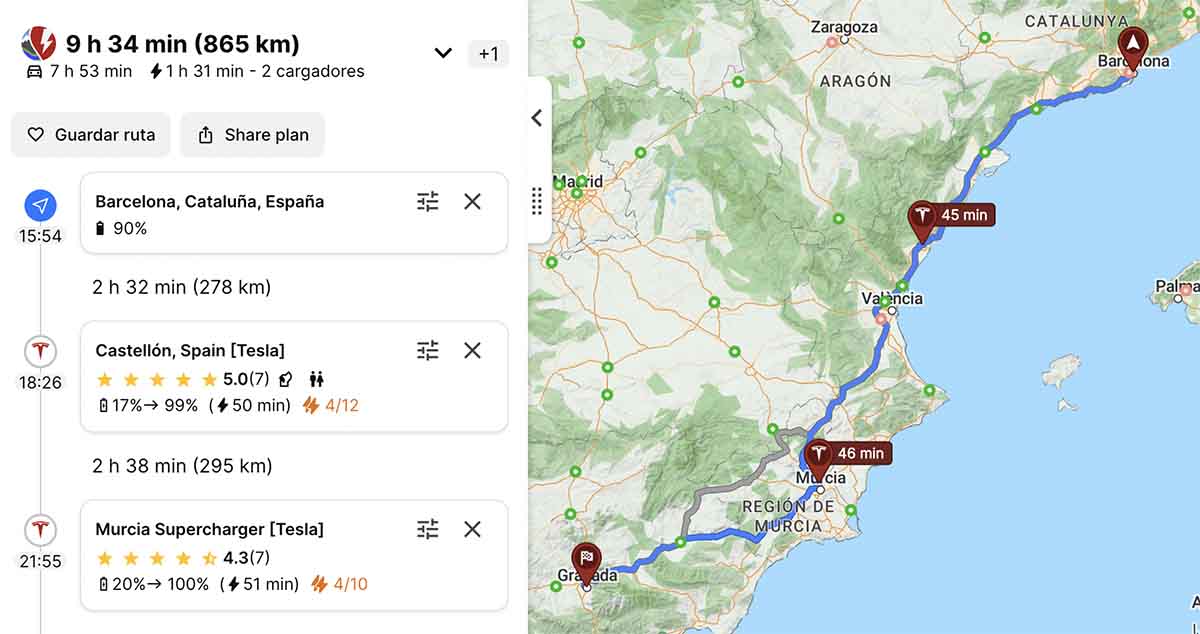Click the blue navigation start icon
Screen dimensions: 1200x634
tap(40, 206)
